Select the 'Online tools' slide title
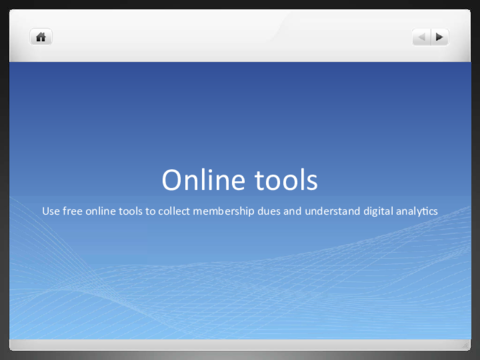This screenshot has width=480, height=360. (x=240, y=180)
